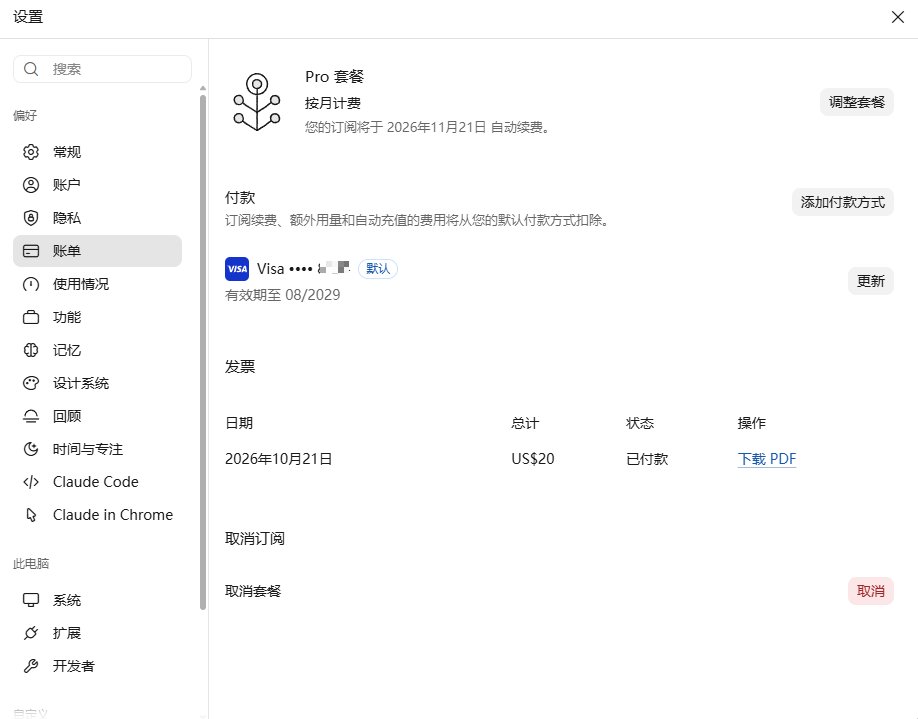Open the 隐私 settings section
The width and height of the screenshot is (918, 719).
click(x=97, y=218)
